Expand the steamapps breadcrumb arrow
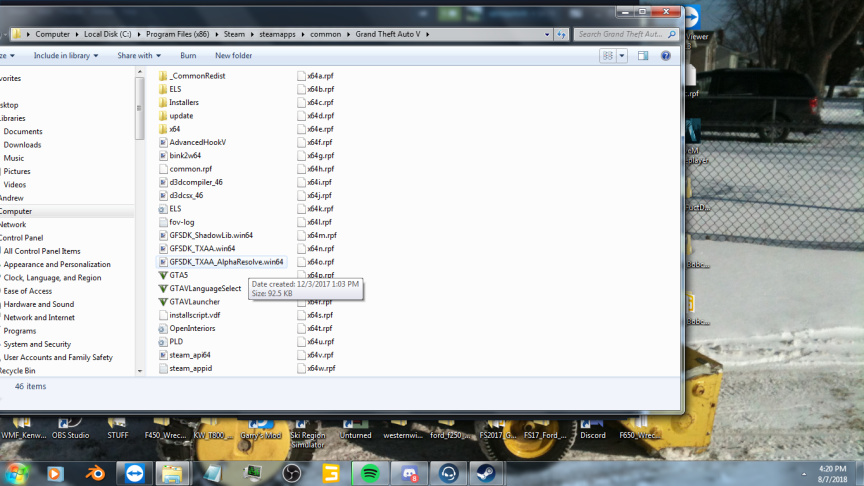 click(303, 34)
